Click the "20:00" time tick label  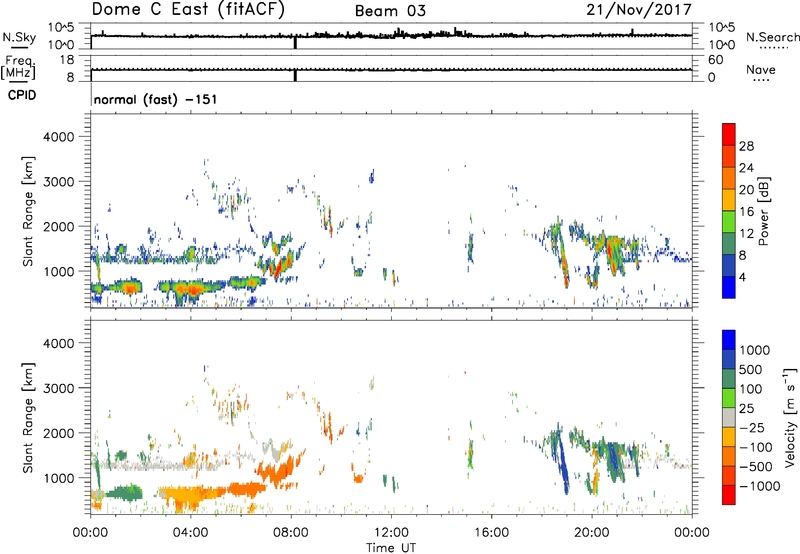click(592, 533)
